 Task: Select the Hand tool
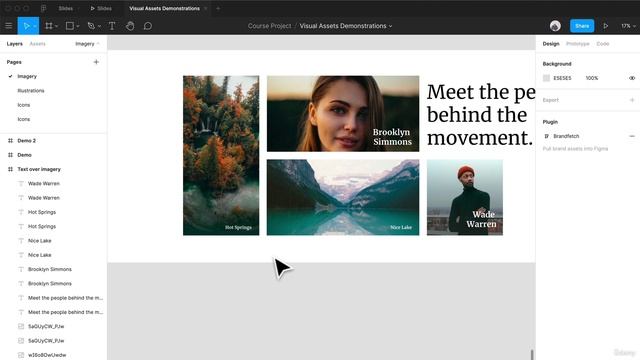point(130,26)
